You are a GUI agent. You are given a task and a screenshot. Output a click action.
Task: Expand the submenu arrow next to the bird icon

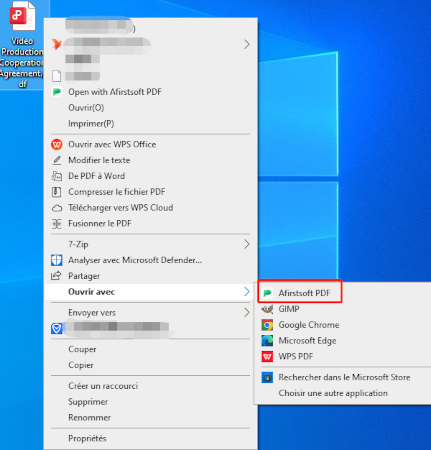246,44
